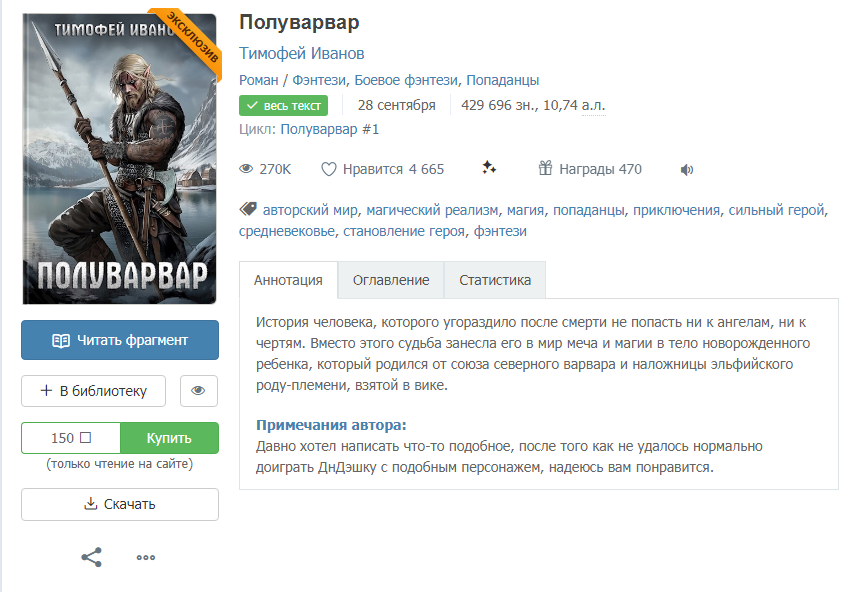Switch to the Оглавление tab
Screen dimensions: 853x592
coord(391,280)
